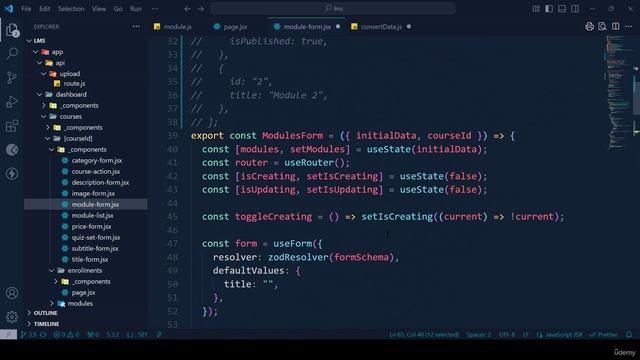Toggle the bottom panel visibility
The width and height of the screenshot is (640, 360).
pos(562,9)
